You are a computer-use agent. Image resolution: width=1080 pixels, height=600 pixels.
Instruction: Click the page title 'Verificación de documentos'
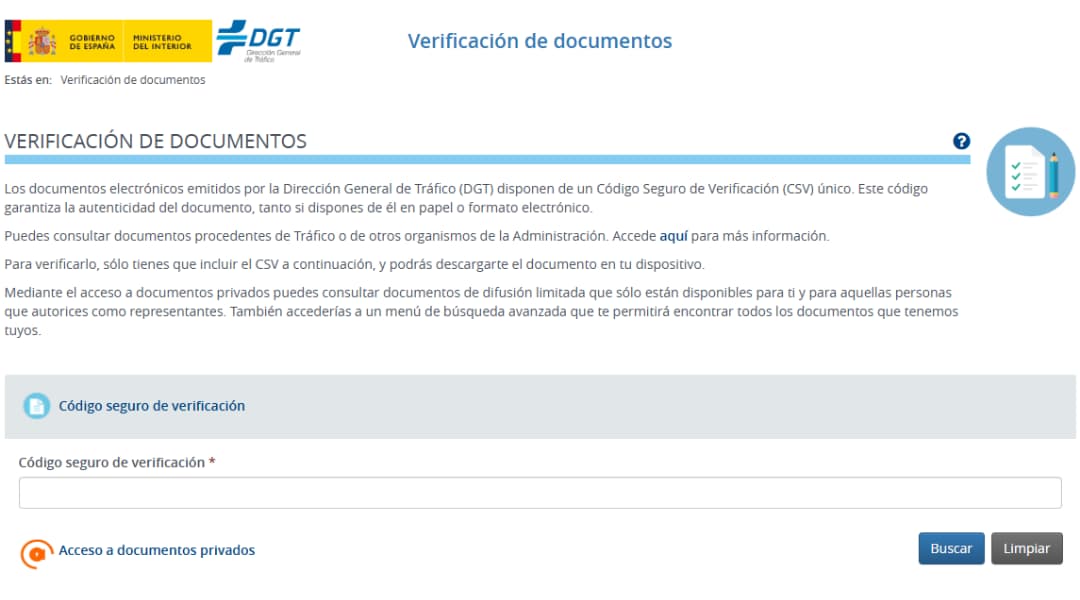[x=540, y=41]
